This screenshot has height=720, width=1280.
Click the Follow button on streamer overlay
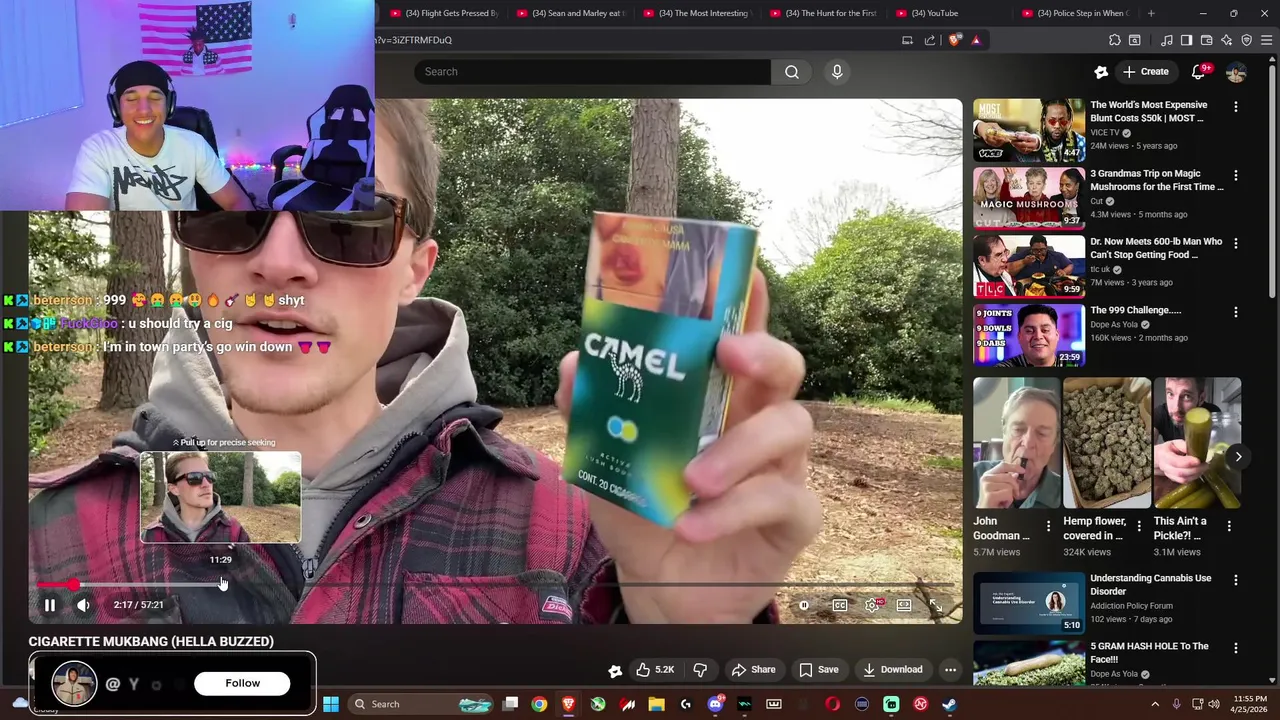coord(242,683)
